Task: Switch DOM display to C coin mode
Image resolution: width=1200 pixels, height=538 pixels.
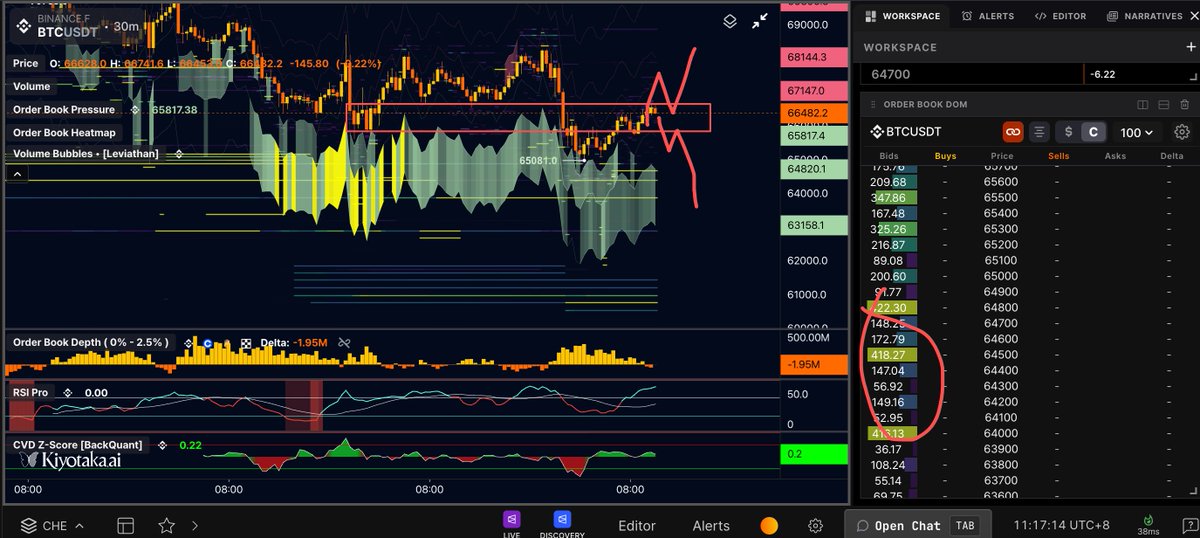Action: pyautogui.click(x=1094, y=132)
